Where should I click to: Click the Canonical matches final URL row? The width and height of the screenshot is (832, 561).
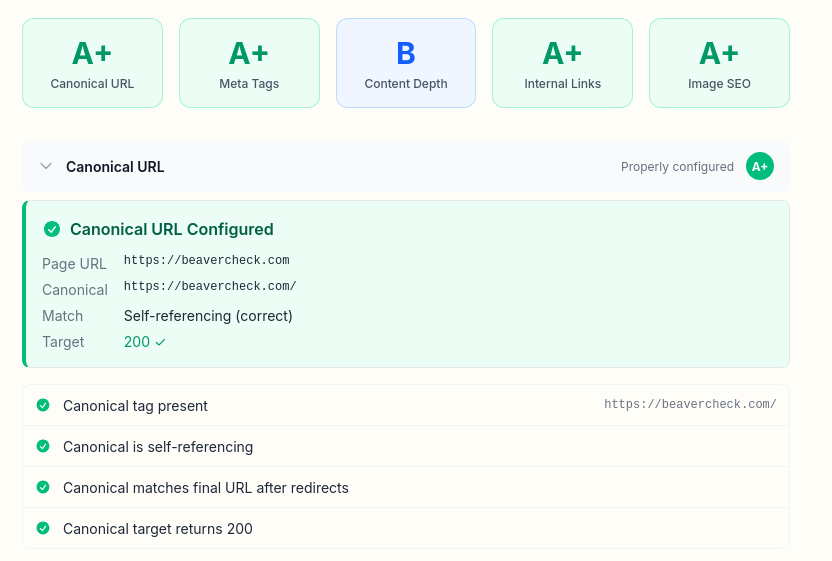pyautogui.click(x=205, y=488)
